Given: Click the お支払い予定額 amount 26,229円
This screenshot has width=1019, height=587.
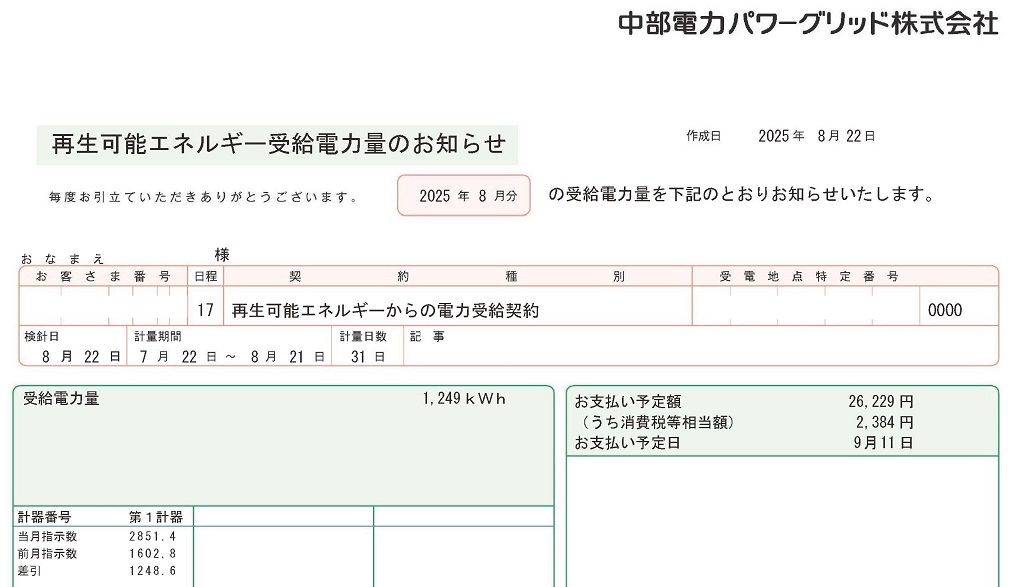Looking at the screenshot, I should click(x=880, y=401).
